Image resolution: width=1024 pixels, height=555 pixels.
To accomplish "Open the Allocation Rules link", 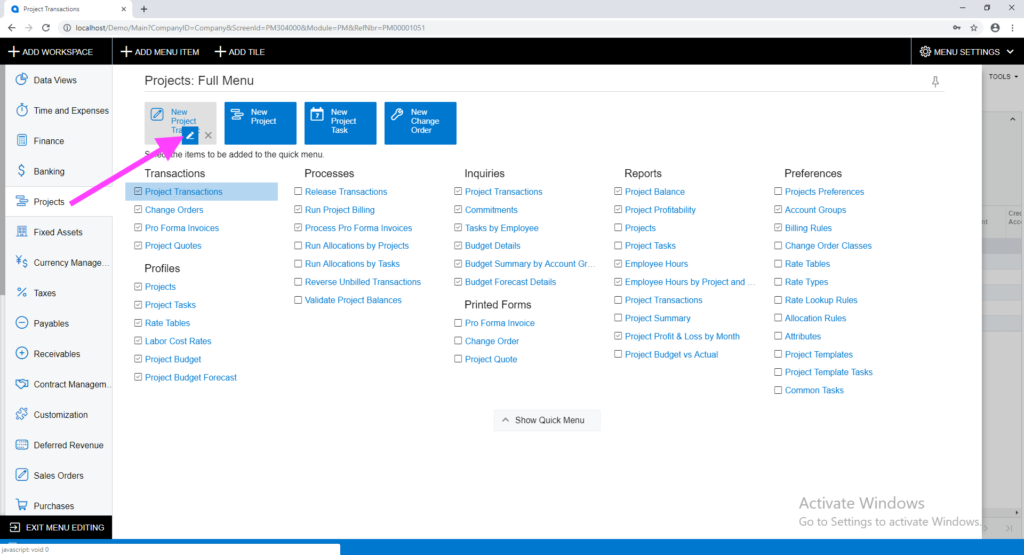I will [815, 318].
